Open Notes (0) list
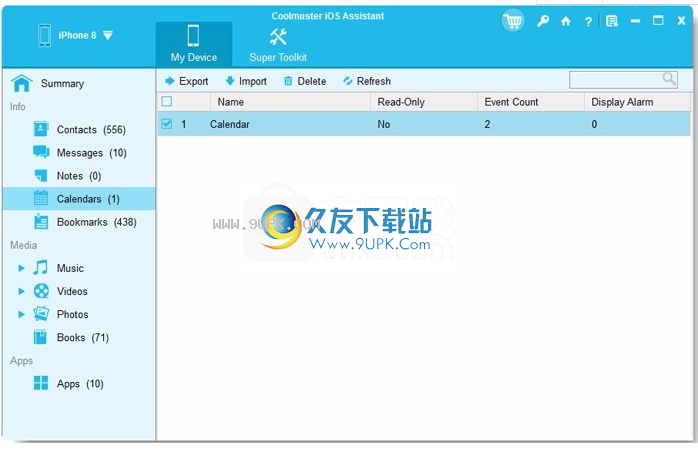 click(79, 176)
